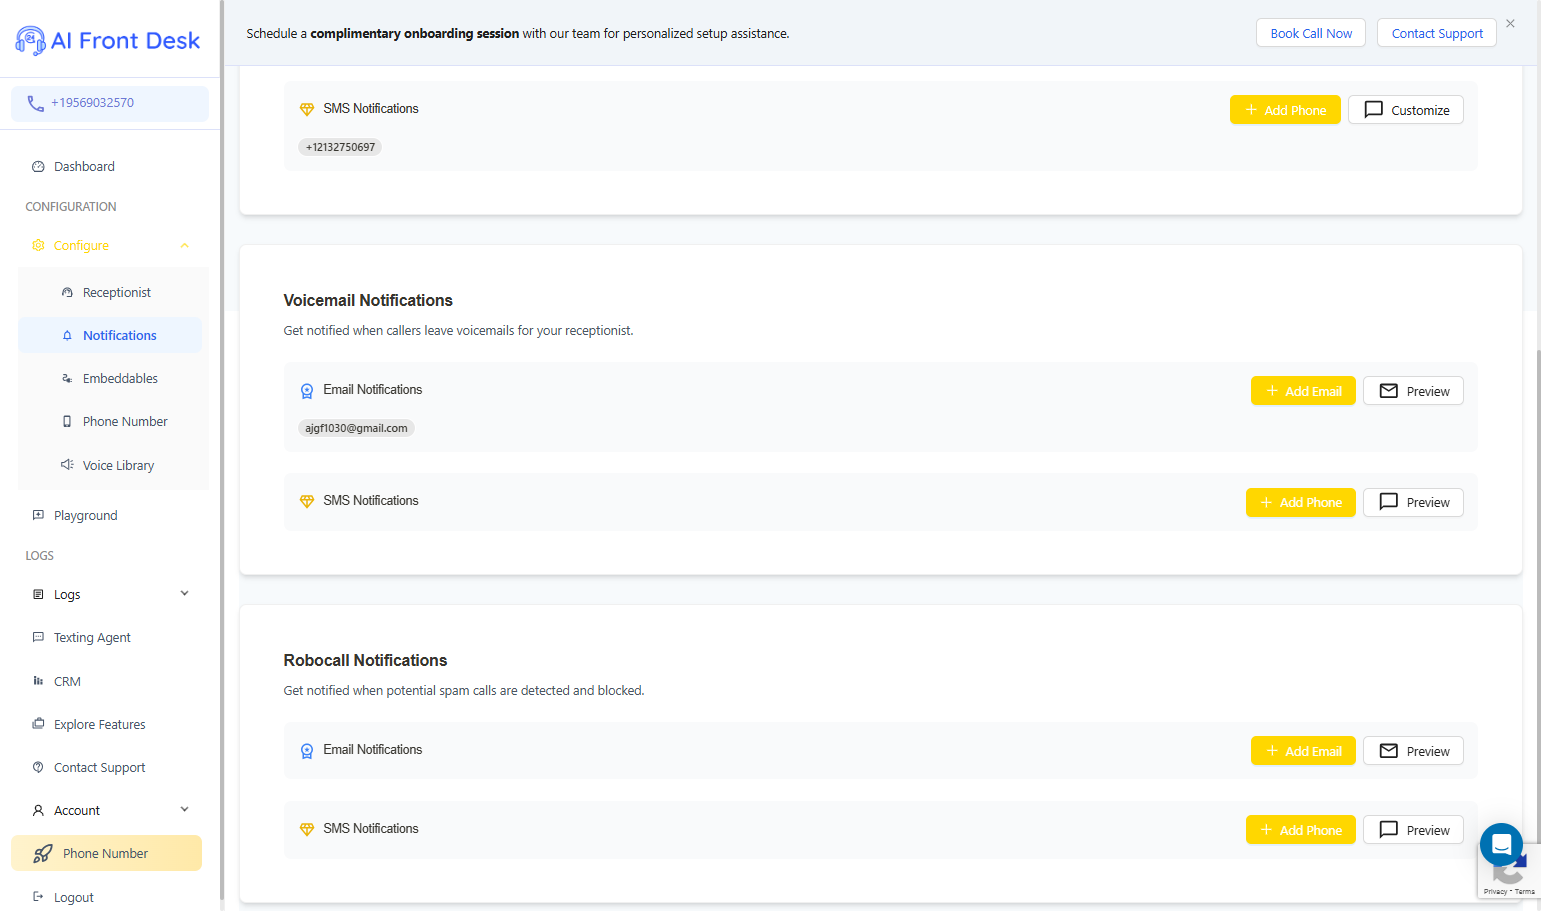Collapse the Configure section chevron
Screen dimensions: 1541x911
pyautogui.click(x=184, y=246)
